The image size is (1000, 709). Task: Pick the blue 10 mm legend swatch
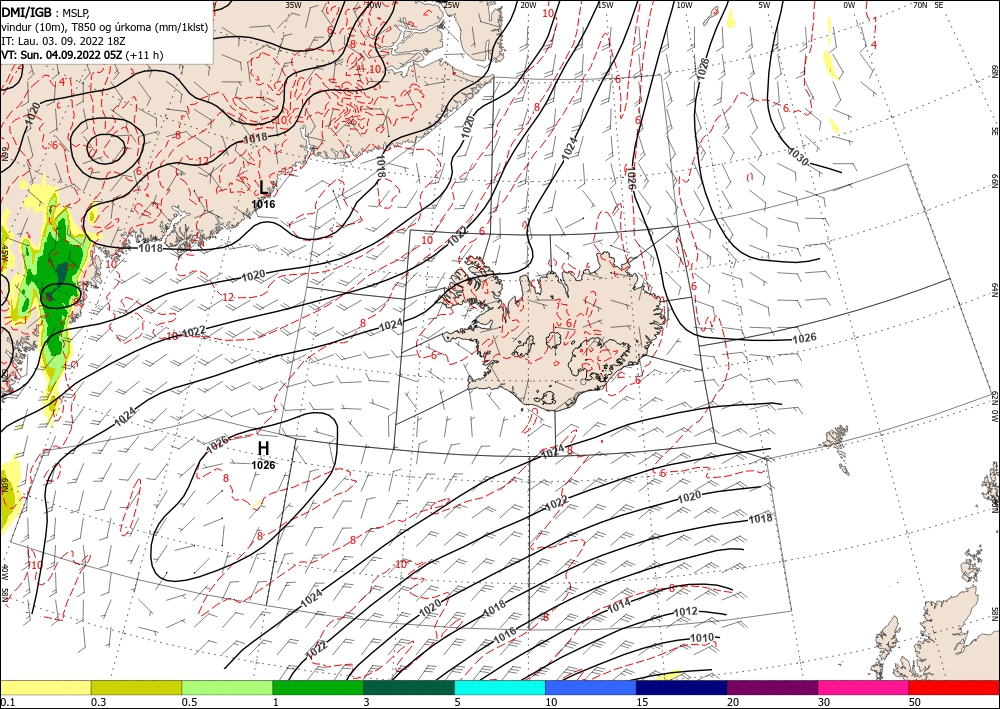point(591,687)
